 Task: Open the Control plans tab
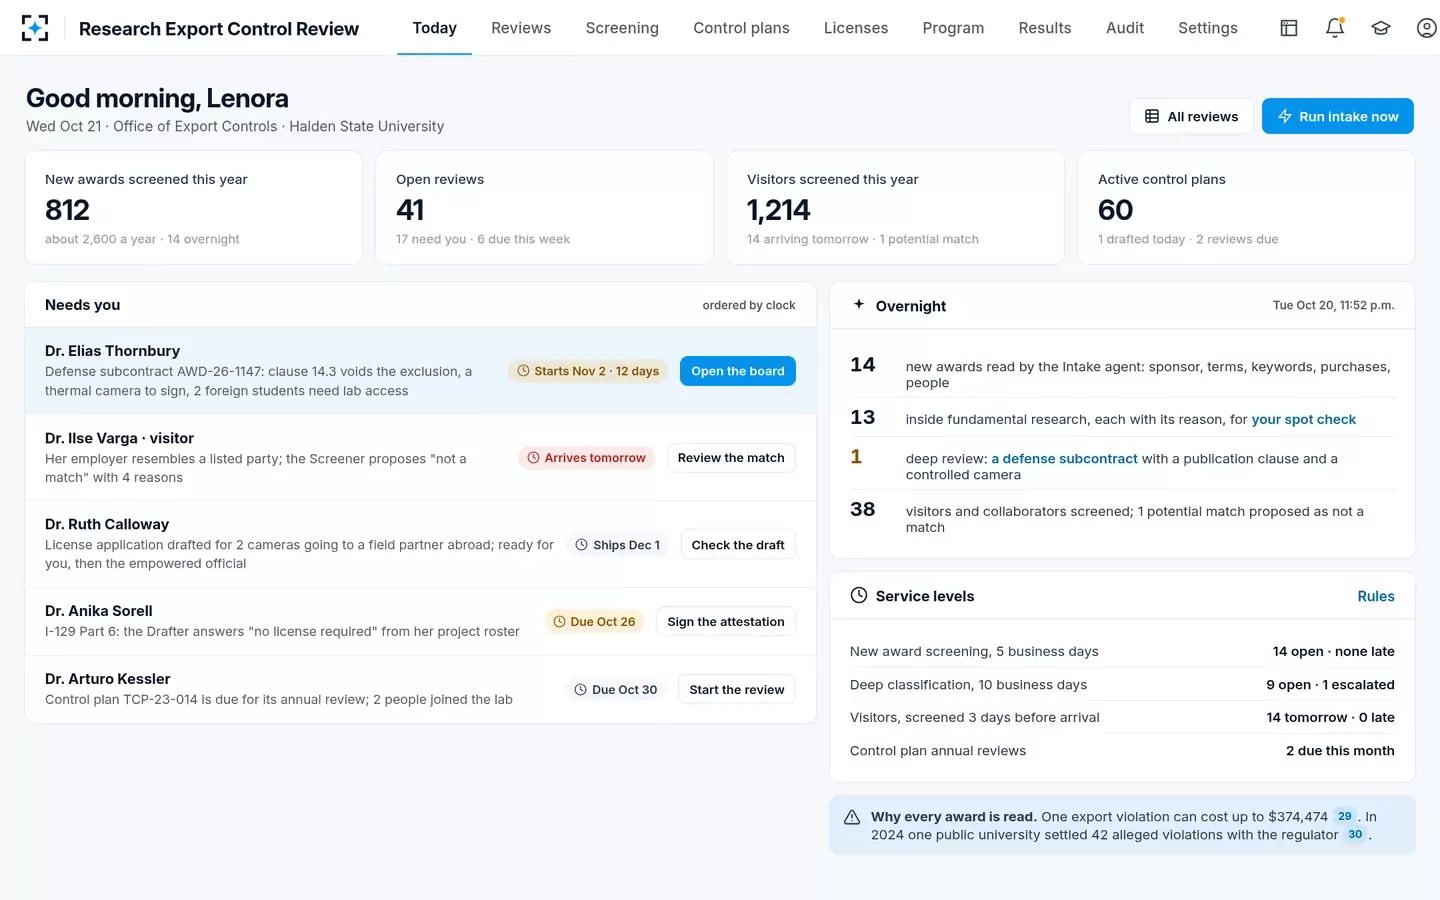pos(741,28)
